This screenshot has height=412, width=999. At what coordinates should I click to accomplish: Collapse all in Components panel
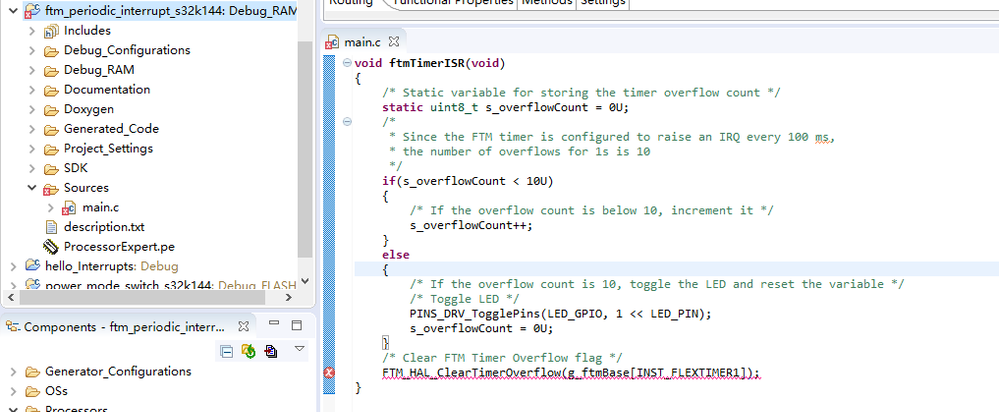tap(226, 351)
